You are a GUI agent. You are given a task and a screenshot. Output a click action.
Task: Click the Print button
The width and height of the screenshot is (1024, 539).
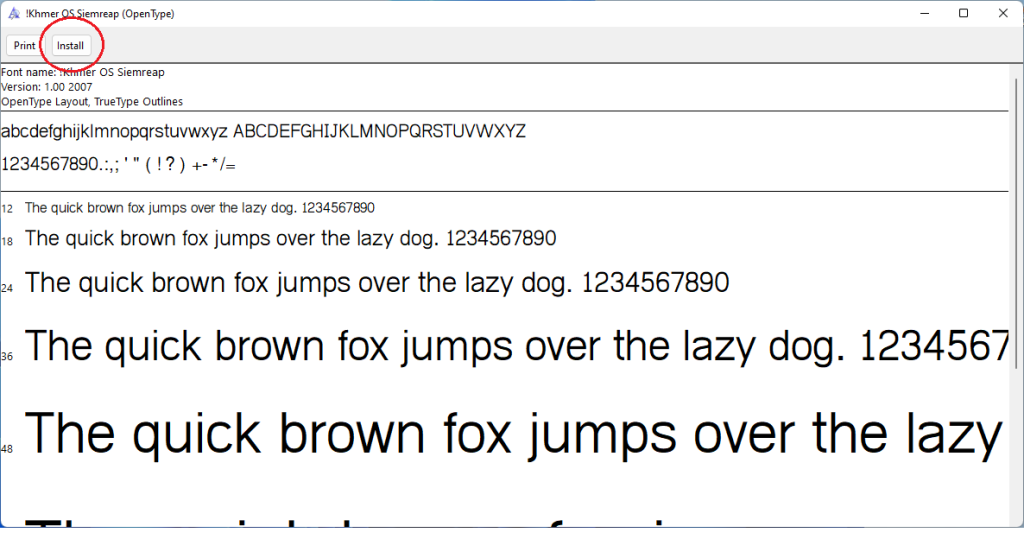tap(24, 46)
